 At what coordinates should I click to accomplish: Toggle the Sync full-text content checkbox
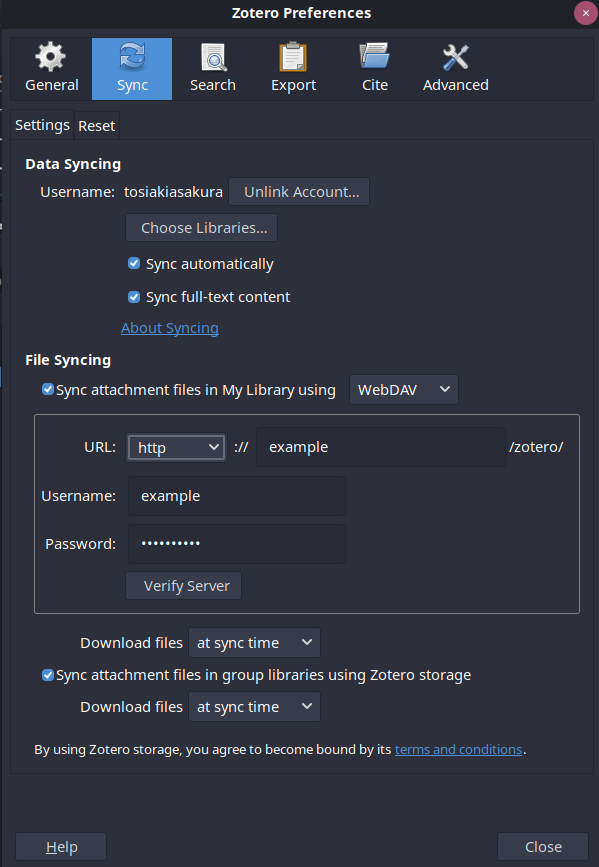(x=134, y=297)
